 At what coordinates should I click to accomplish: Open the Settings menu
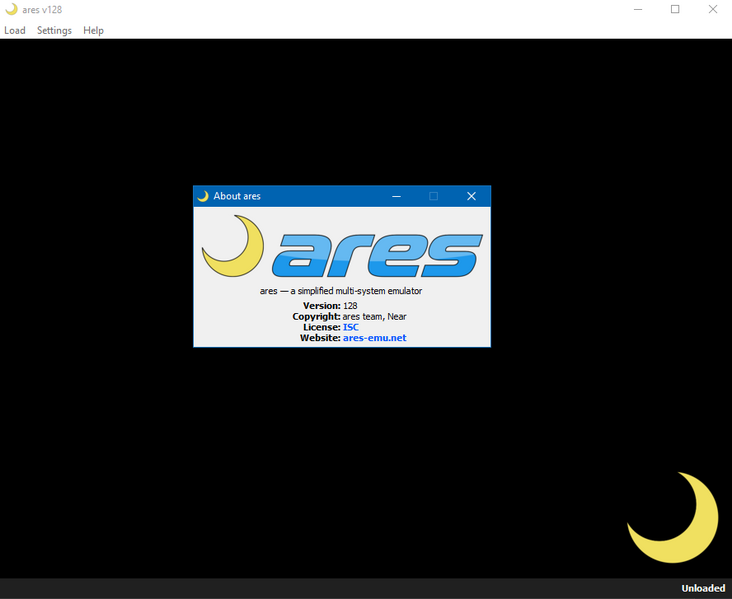coord(54,30)
